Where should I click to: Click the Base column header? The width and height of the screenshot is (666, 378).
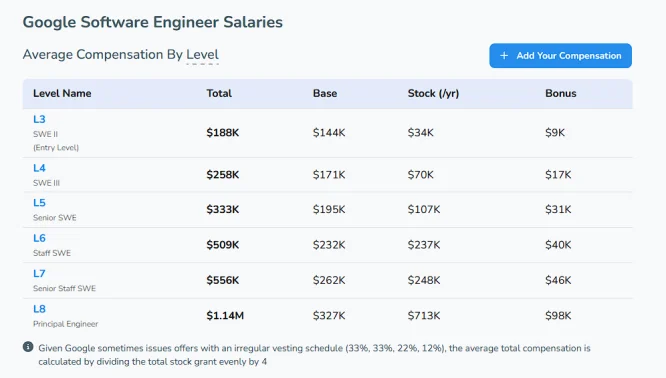(325, 93)
